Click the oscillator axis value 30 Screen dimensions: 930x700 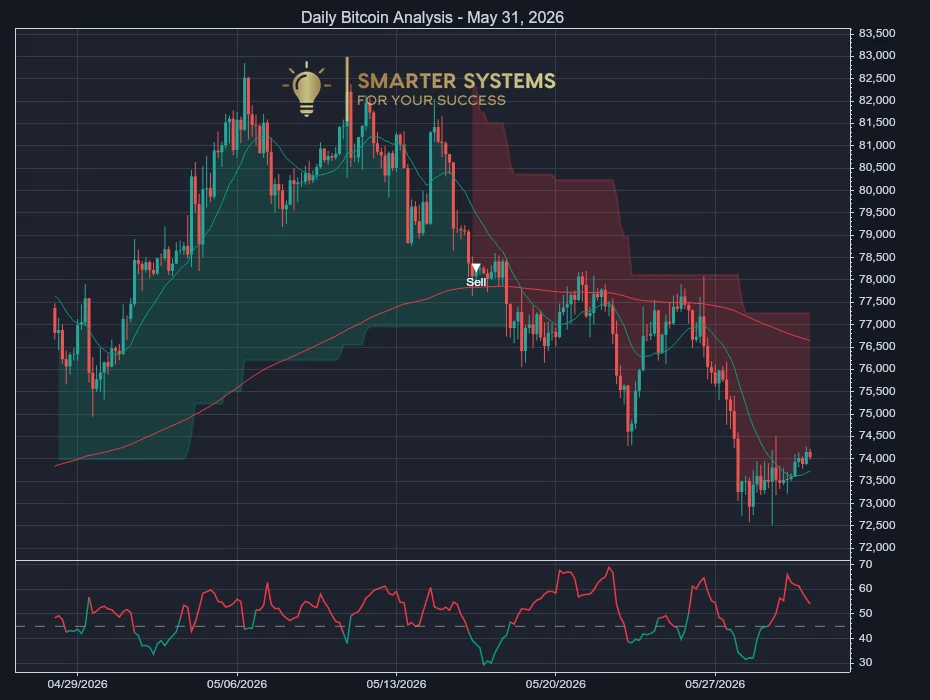[865, 663]
